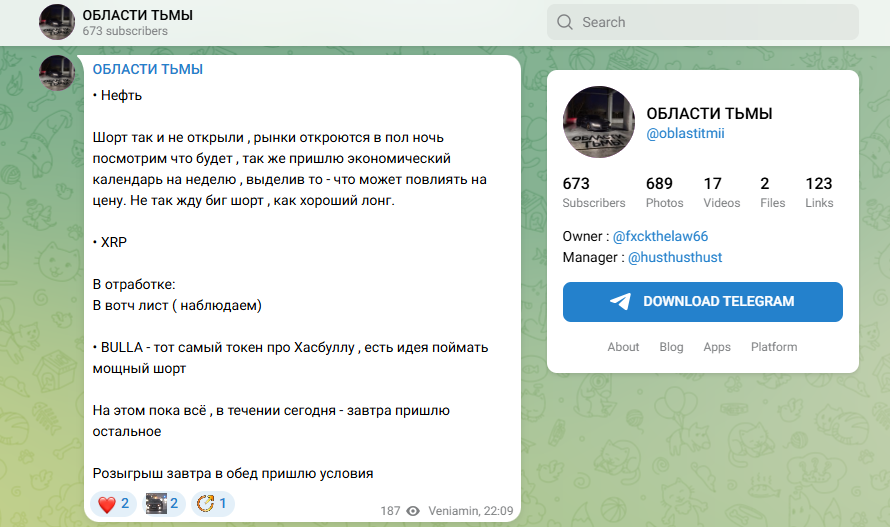890x527 pixels.
Task: Select the 2 Files counter
Action: [x=773, y=193]
